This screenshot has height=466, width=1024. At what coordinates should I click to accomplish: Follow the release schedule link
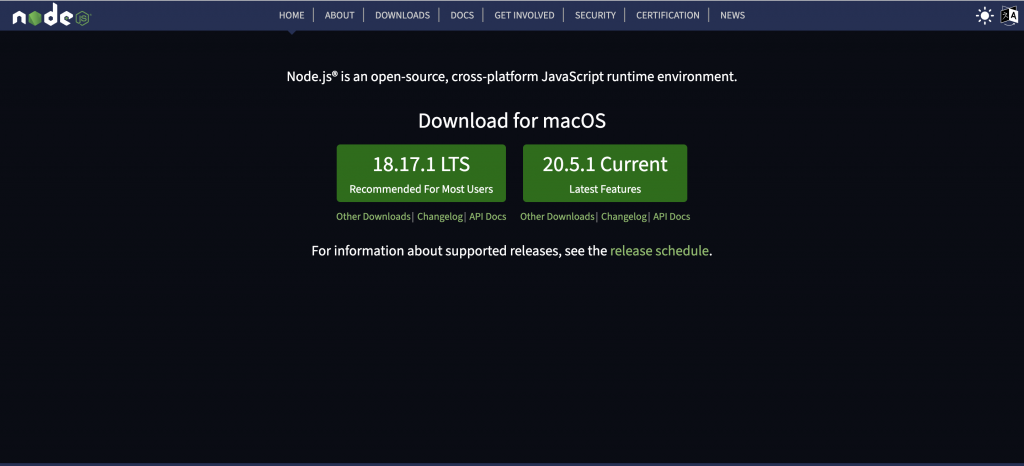pyautogui.click(x=659, y=251)
